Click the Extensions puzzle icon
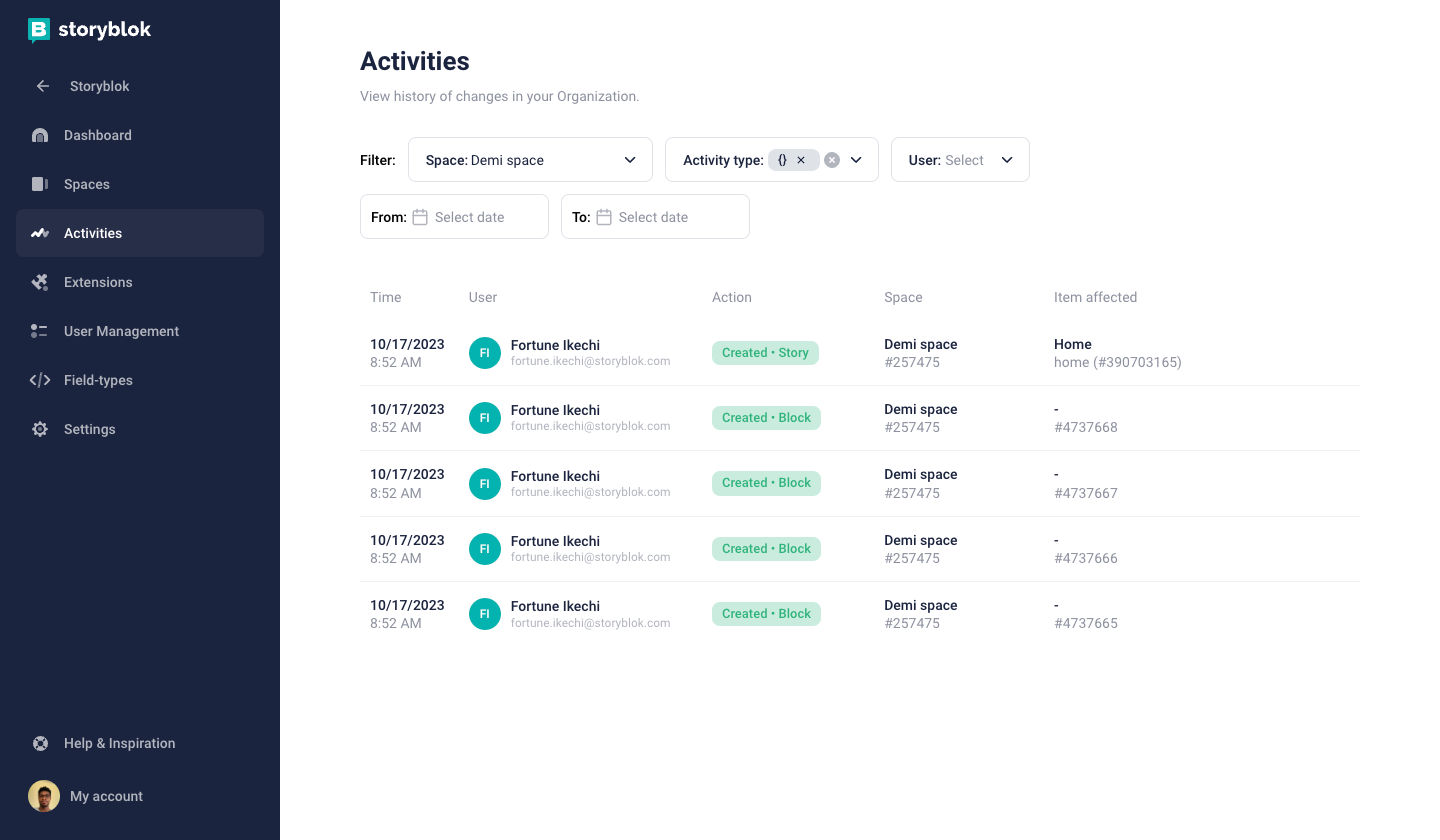Viewport: 1440px width, 840px height. 40,282
